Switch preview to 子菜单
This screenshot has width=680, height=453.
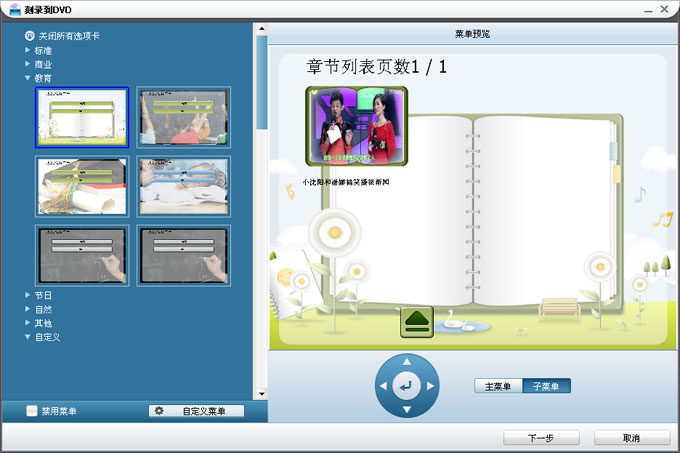click(x=546, y=386)
